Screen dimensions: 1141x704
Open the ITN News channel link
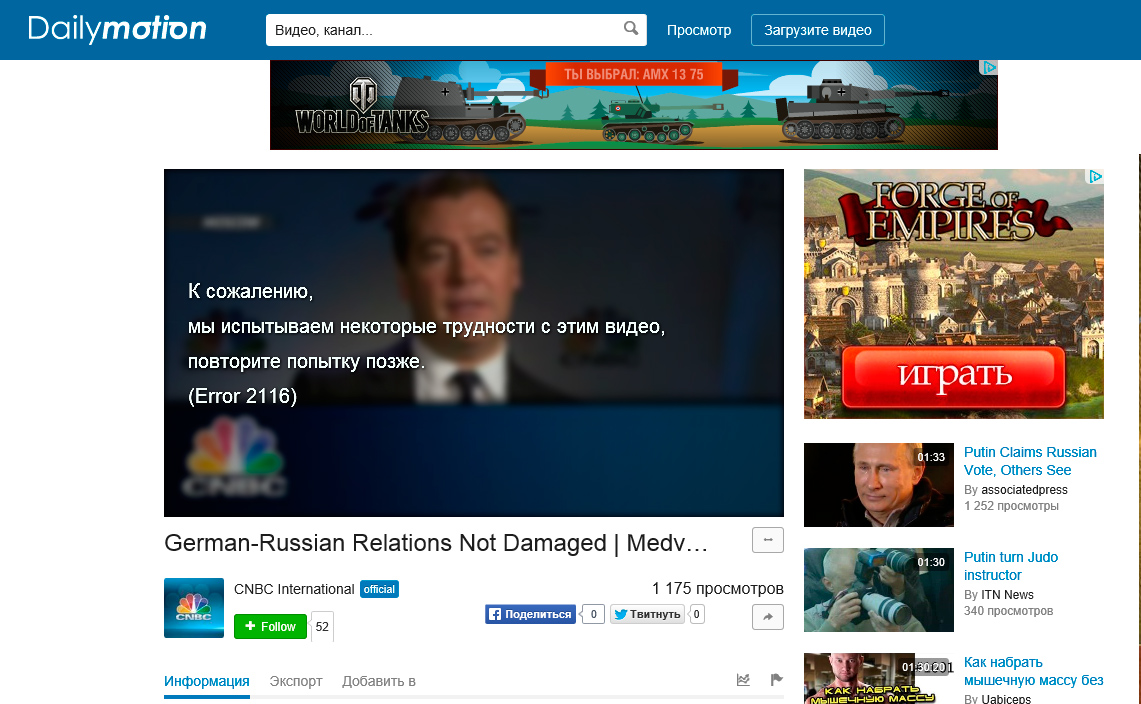pos(1007,595)
